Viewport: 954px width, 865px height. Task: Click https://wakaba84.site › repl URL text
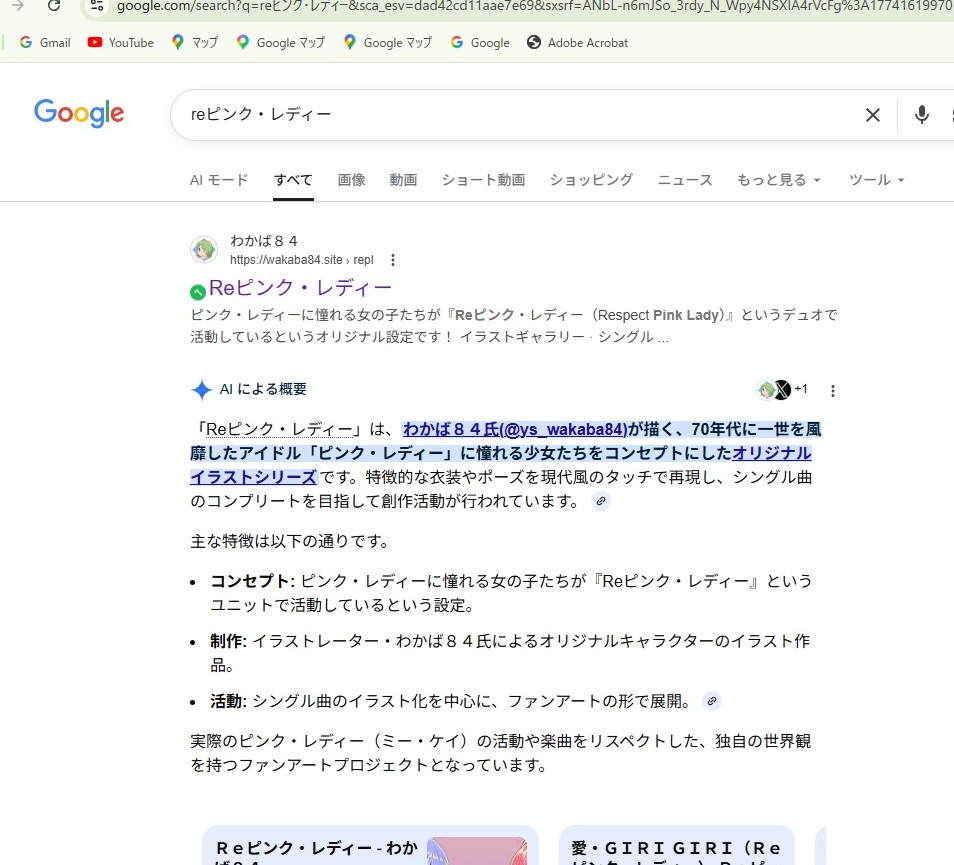click(x=302, y=260)
